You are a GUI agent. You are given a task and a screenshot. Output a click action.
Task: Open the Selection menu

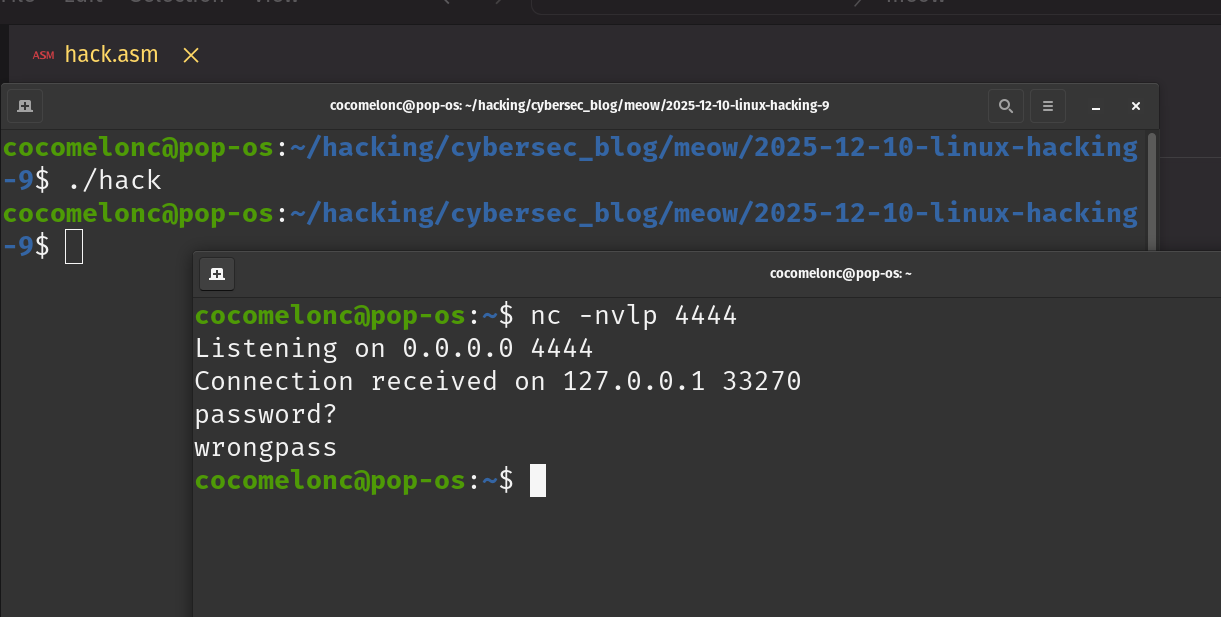pos(176,3)
